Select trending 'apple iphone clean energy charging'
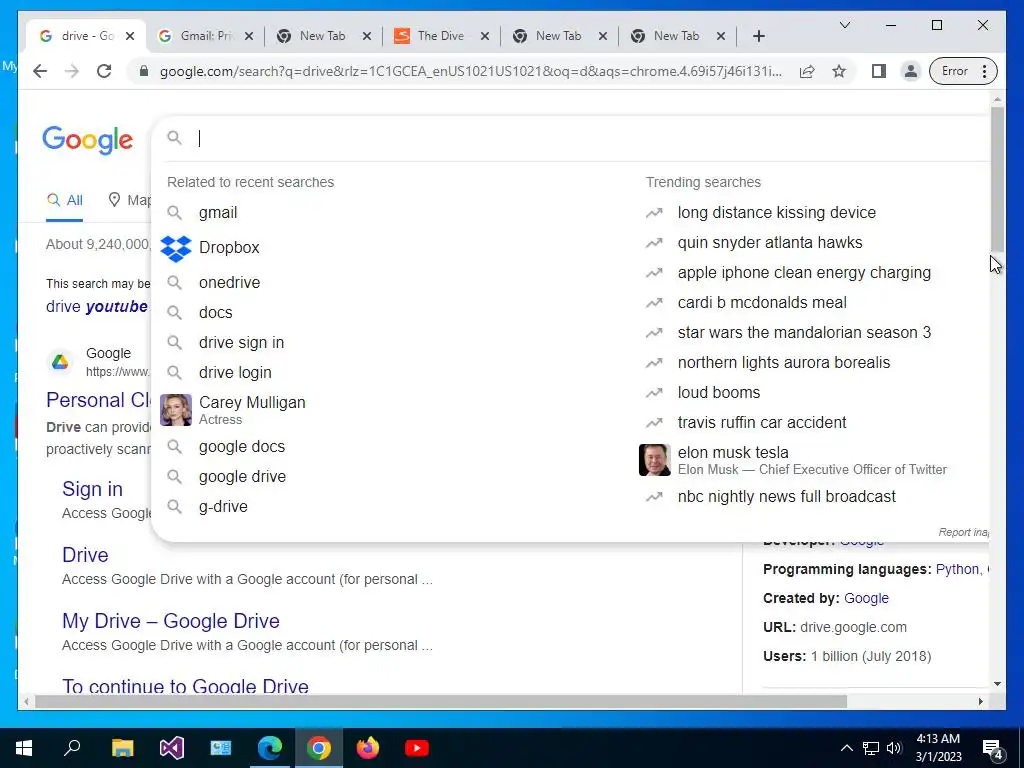This screenshot has width=1024, height=768. coord(804,272)
